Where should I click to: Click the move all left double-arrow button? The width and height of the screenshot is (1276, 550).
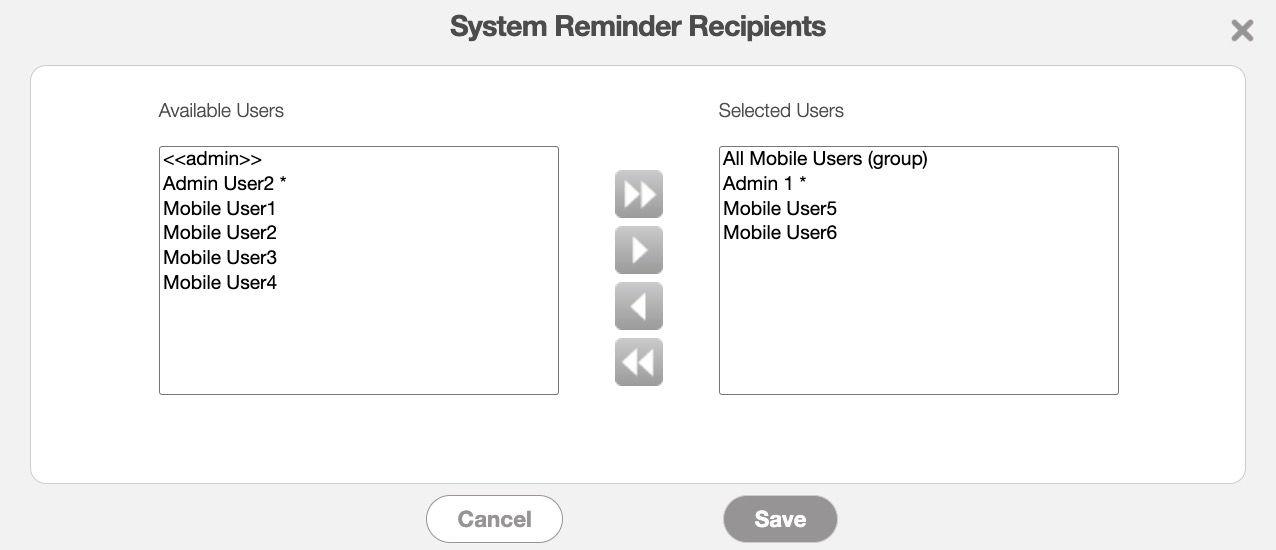(639, 362)
